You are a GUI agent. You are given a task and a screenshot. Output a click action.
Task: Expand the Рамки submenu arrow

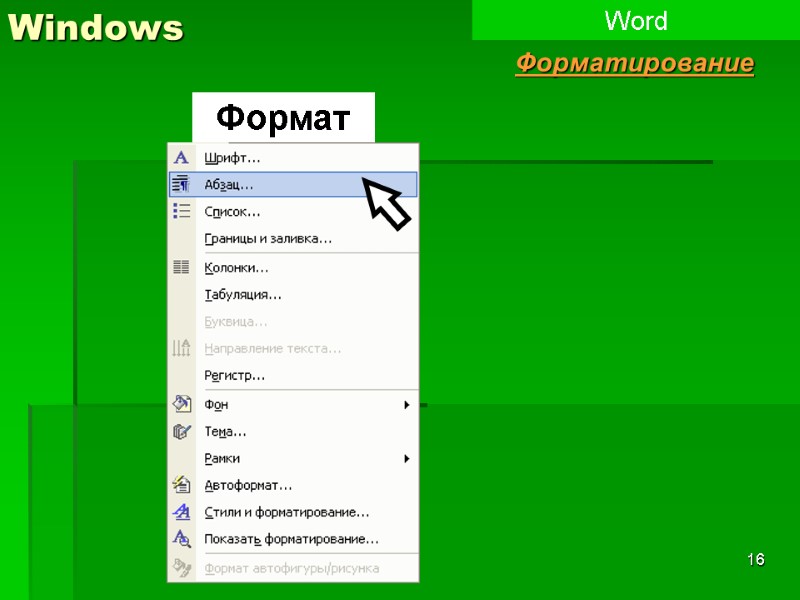tap(407, 459)
